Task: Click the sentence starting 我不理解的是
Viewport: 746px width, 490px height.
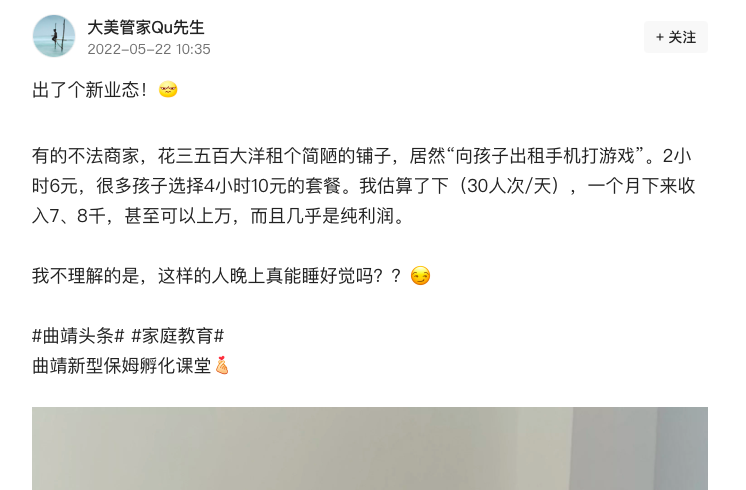Action: (216, 276)
